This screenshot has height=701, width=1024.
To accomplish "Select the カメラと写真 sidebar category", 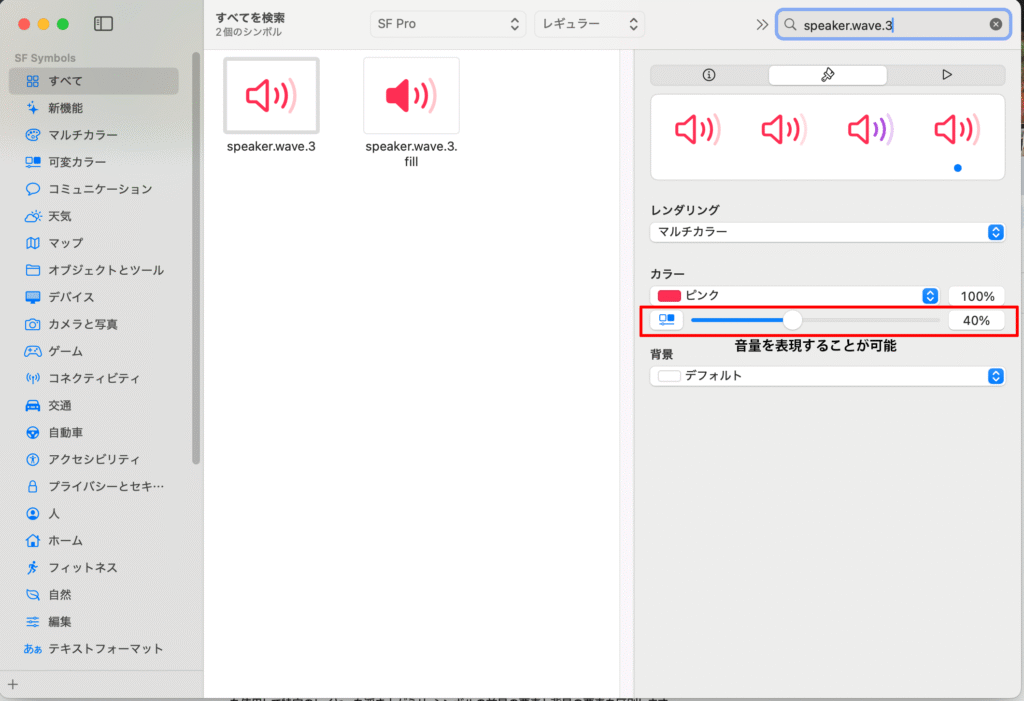I will coord(82,324).
